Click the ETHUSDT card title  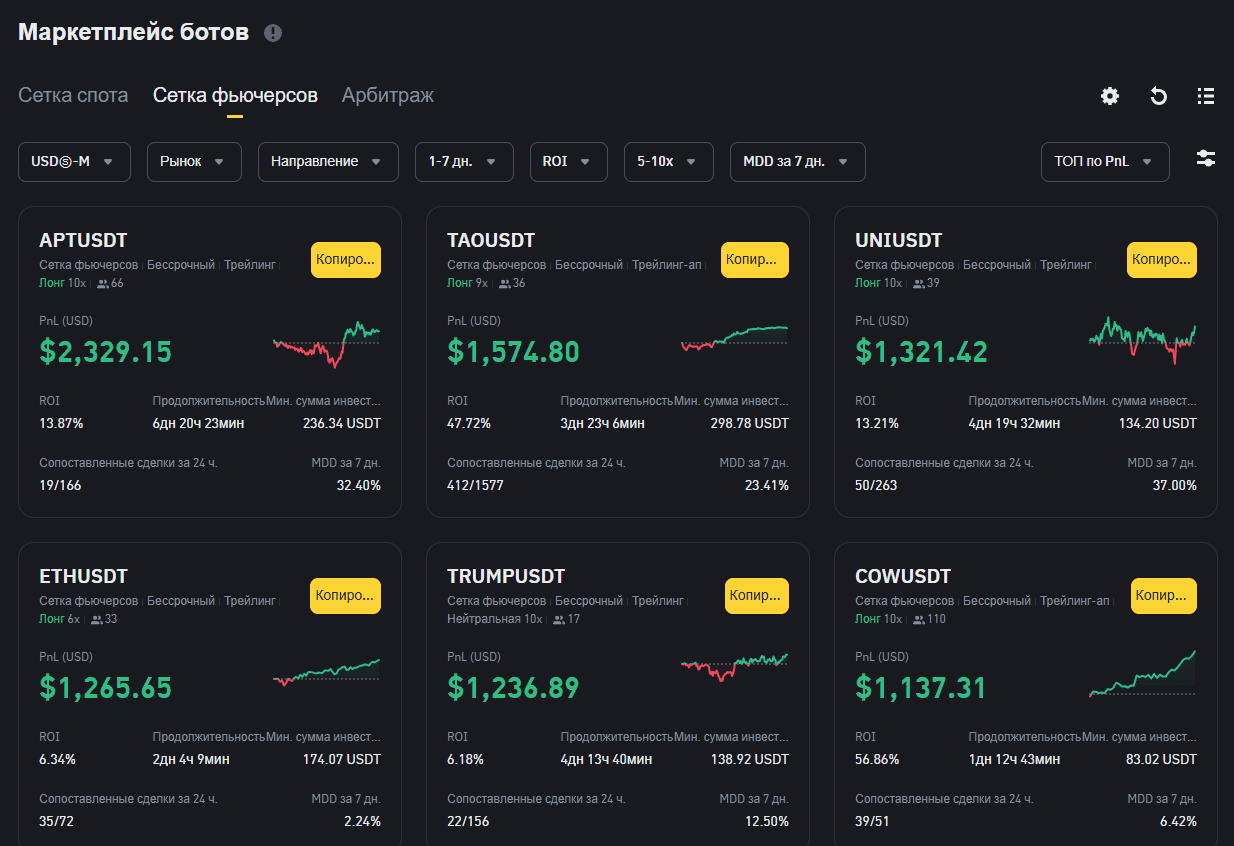point(83,576)
